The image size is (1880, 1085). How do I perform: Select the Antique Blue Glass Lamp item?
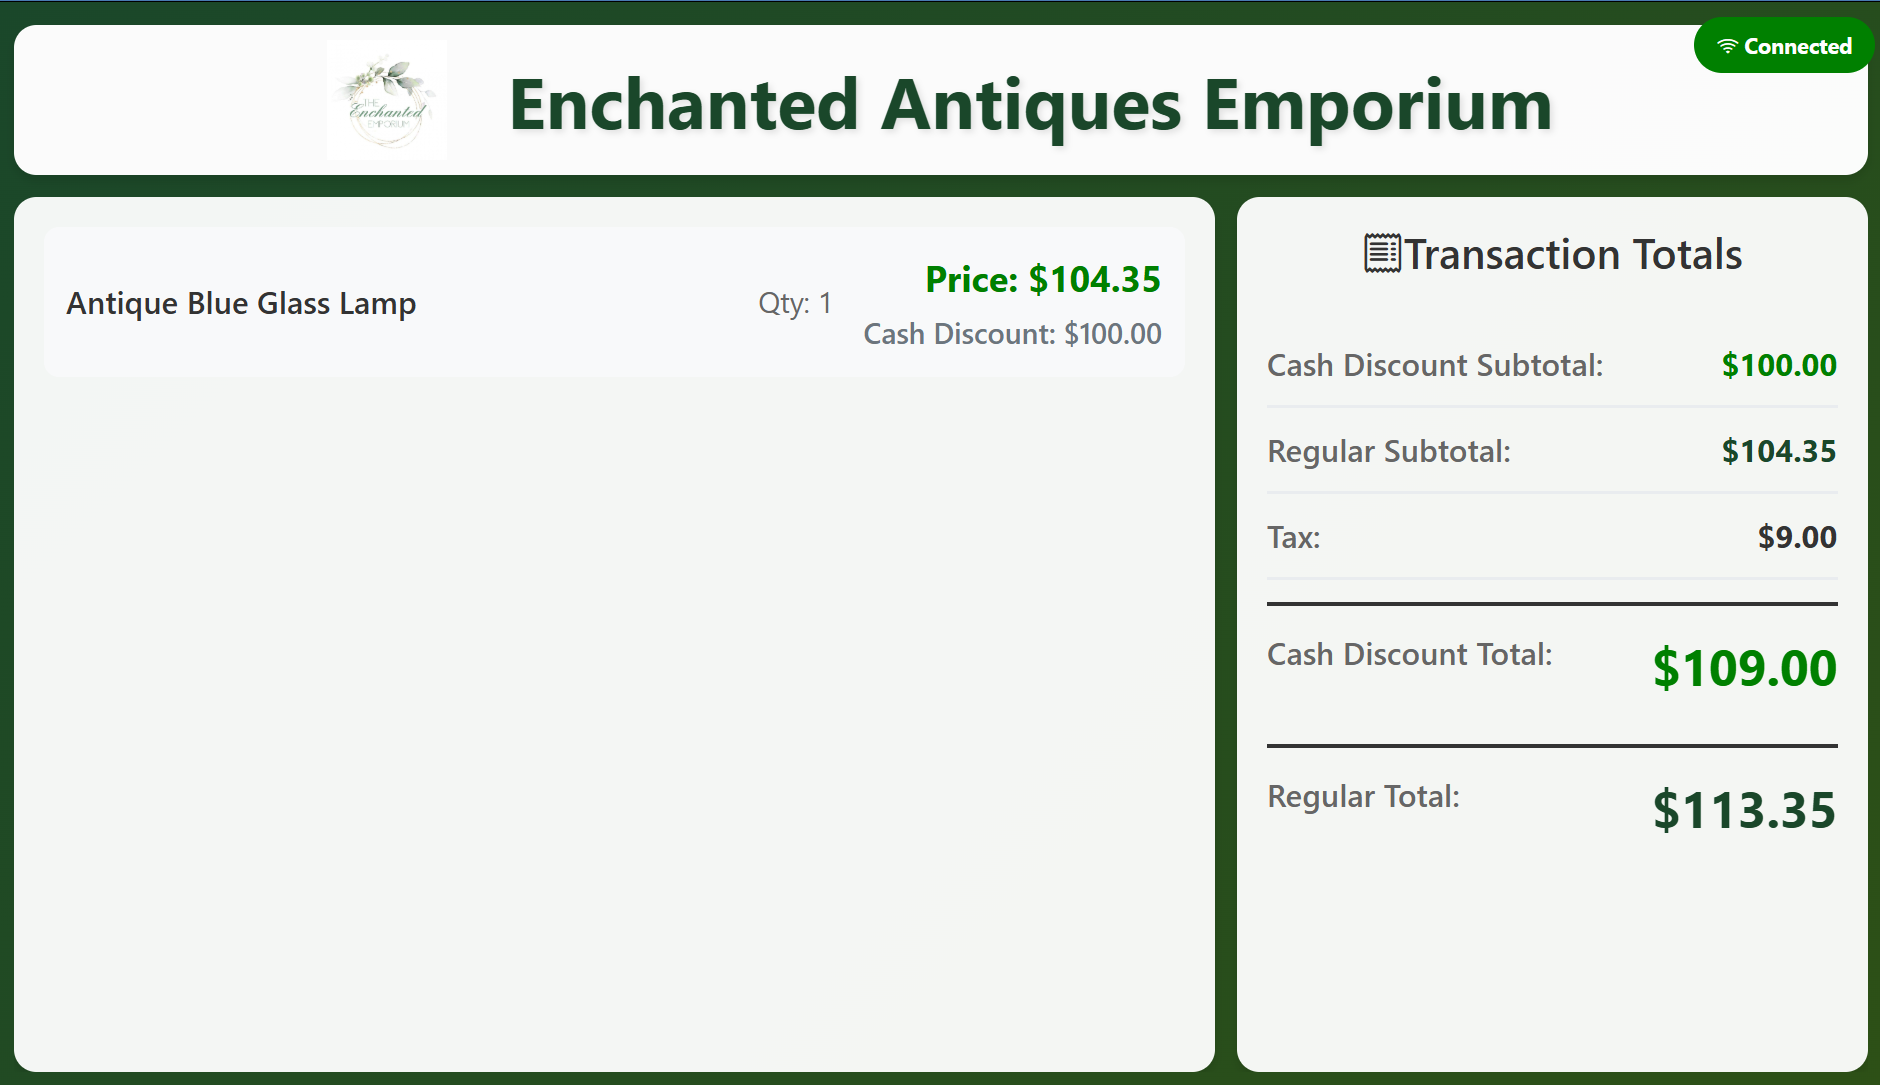[x=241, y=303]
